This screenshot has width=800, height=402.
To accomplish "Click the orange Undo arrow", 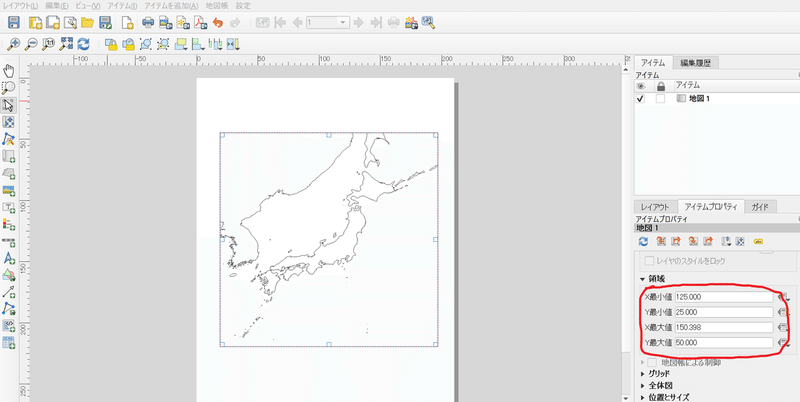I will pos(218,22).
